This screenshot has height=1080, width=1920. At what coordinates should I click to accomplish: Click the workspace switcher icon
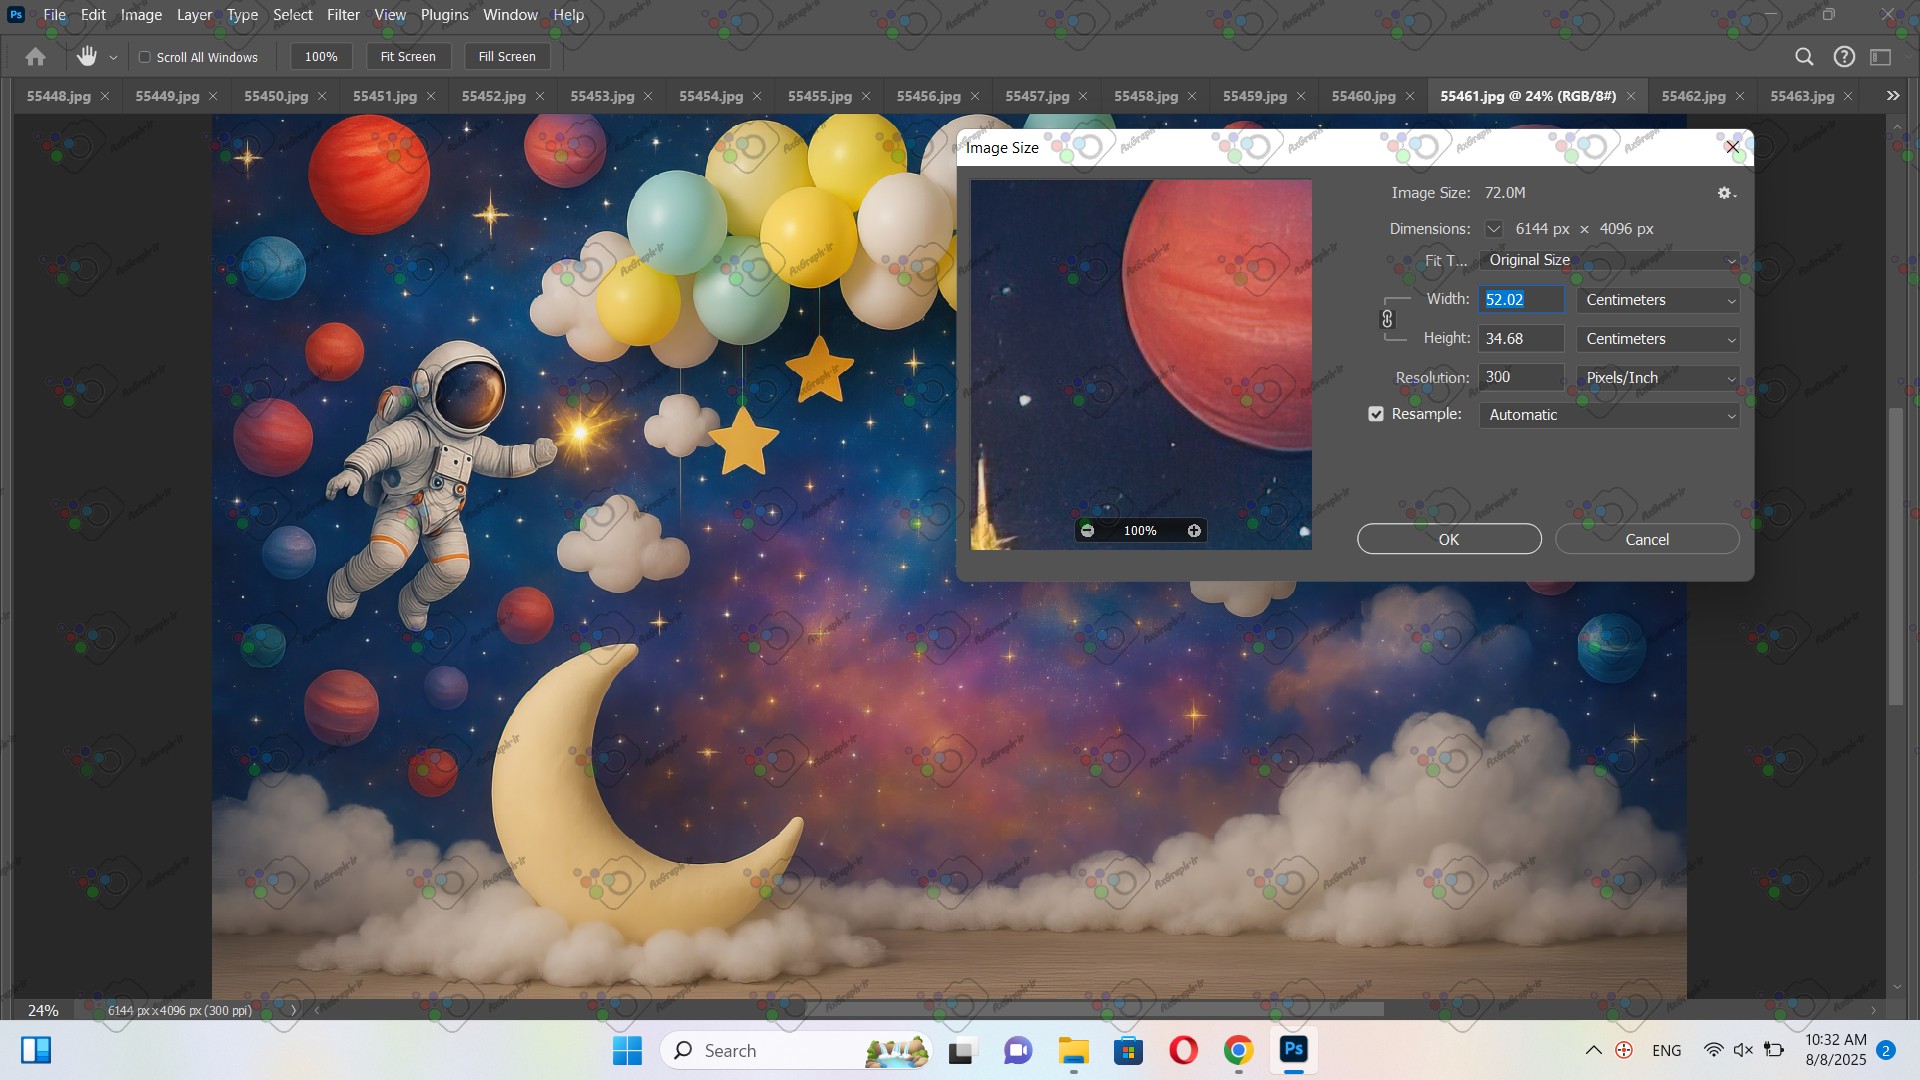click(1881, 57)
